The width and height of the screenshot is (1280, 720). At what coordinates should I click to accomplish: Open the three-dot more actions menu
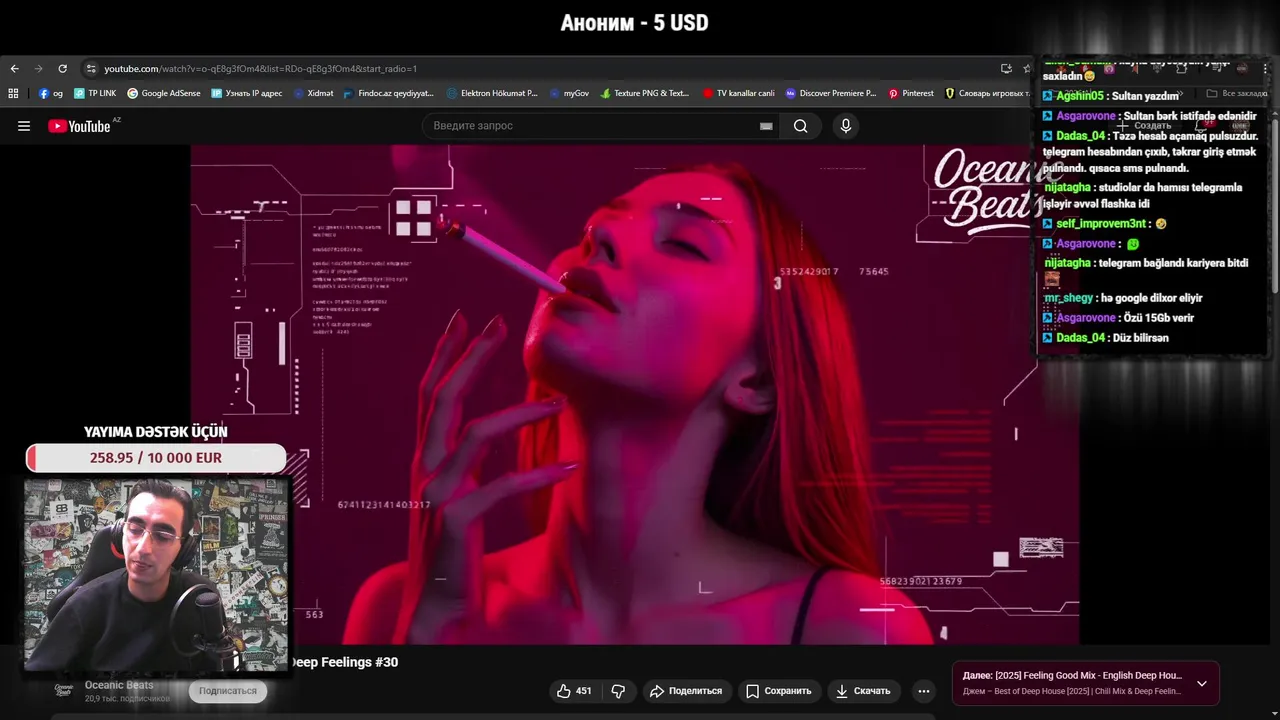click(924, 691)
